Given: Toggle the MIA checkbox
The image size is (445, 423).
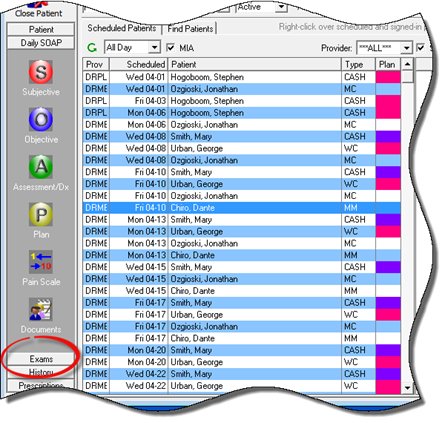Looking at the screenshot, I should [170, 48].
